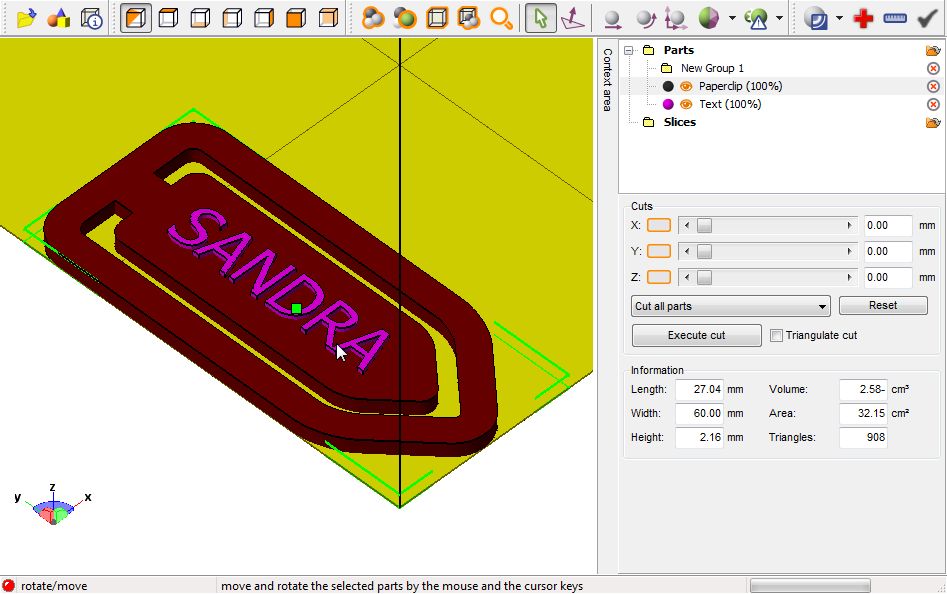Hide the Paperclip part via eye icon
Viewport: 947px width, 594px height.
point(686,86)
